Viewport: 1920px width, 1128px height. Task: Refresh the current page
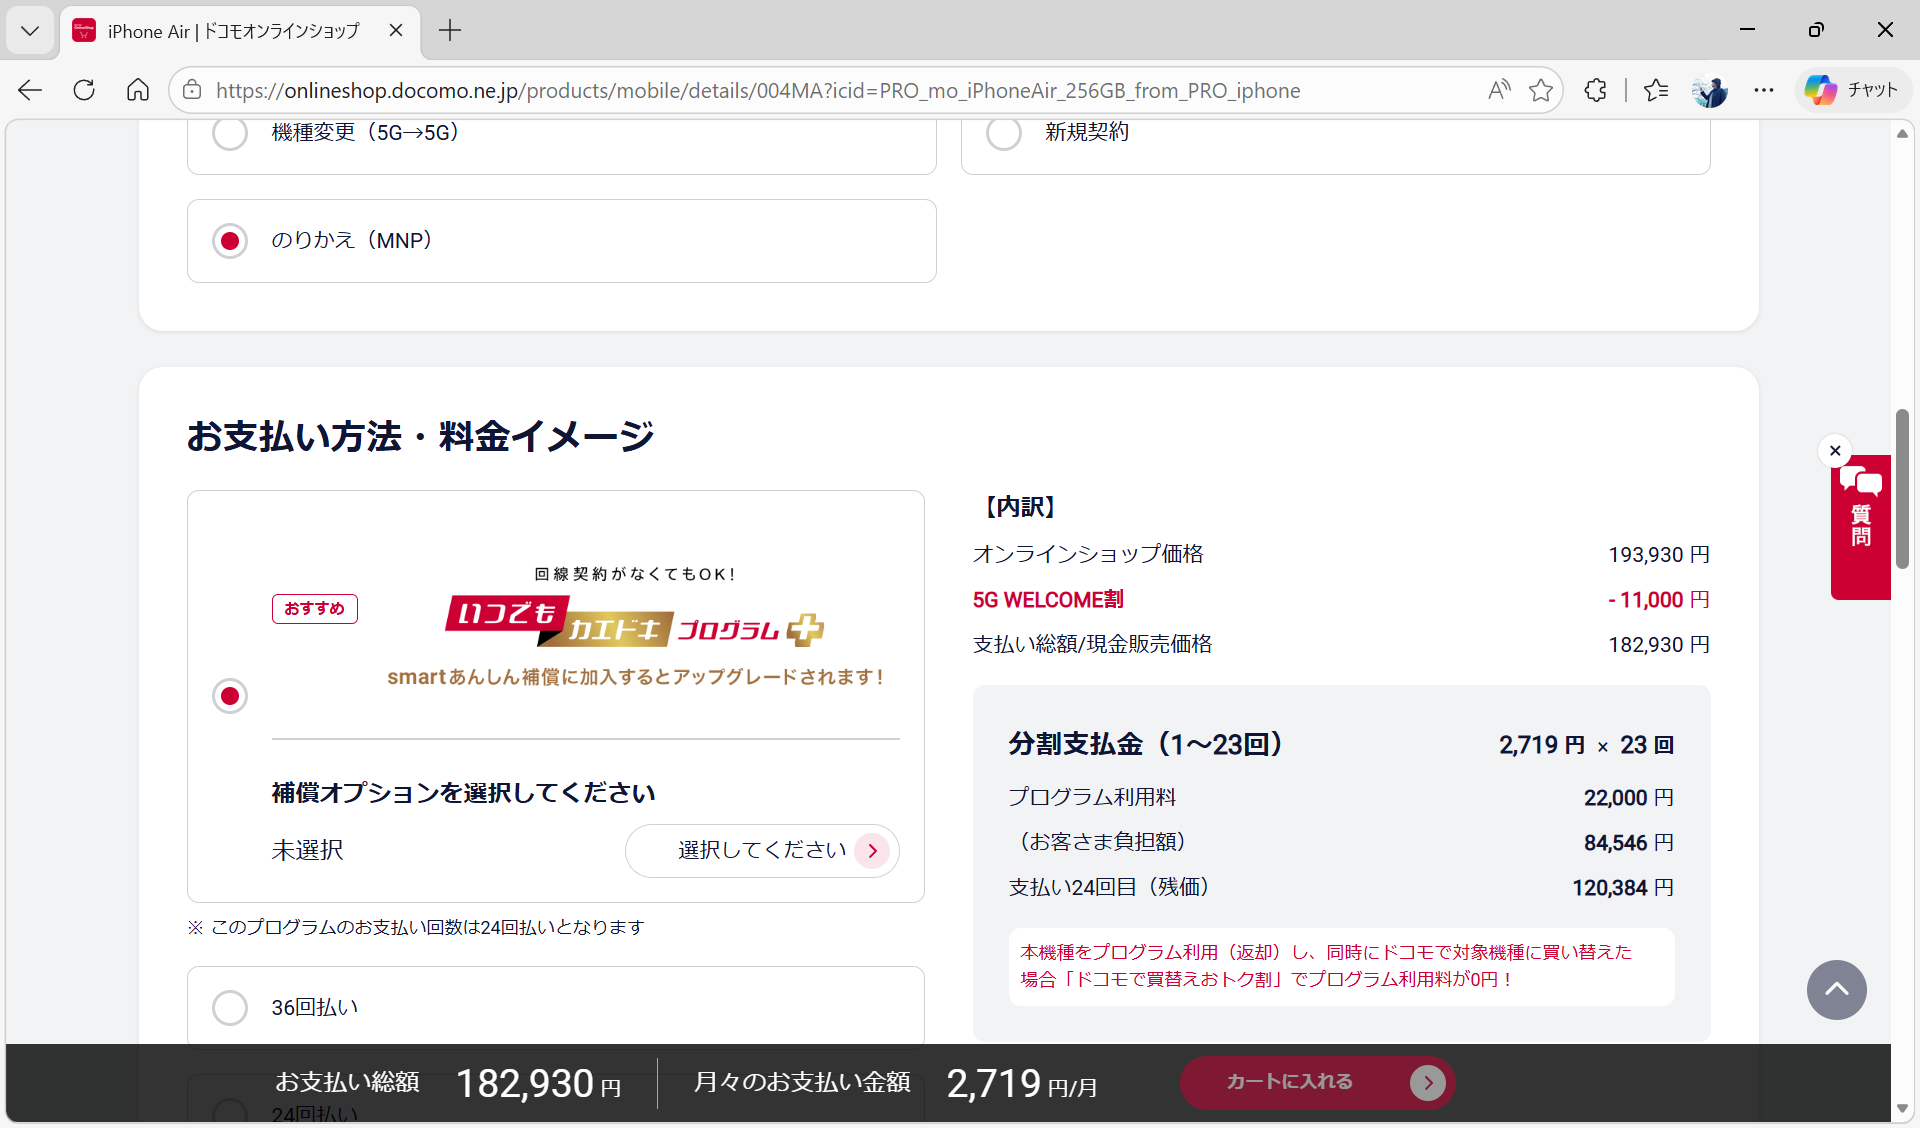point(84,90)
